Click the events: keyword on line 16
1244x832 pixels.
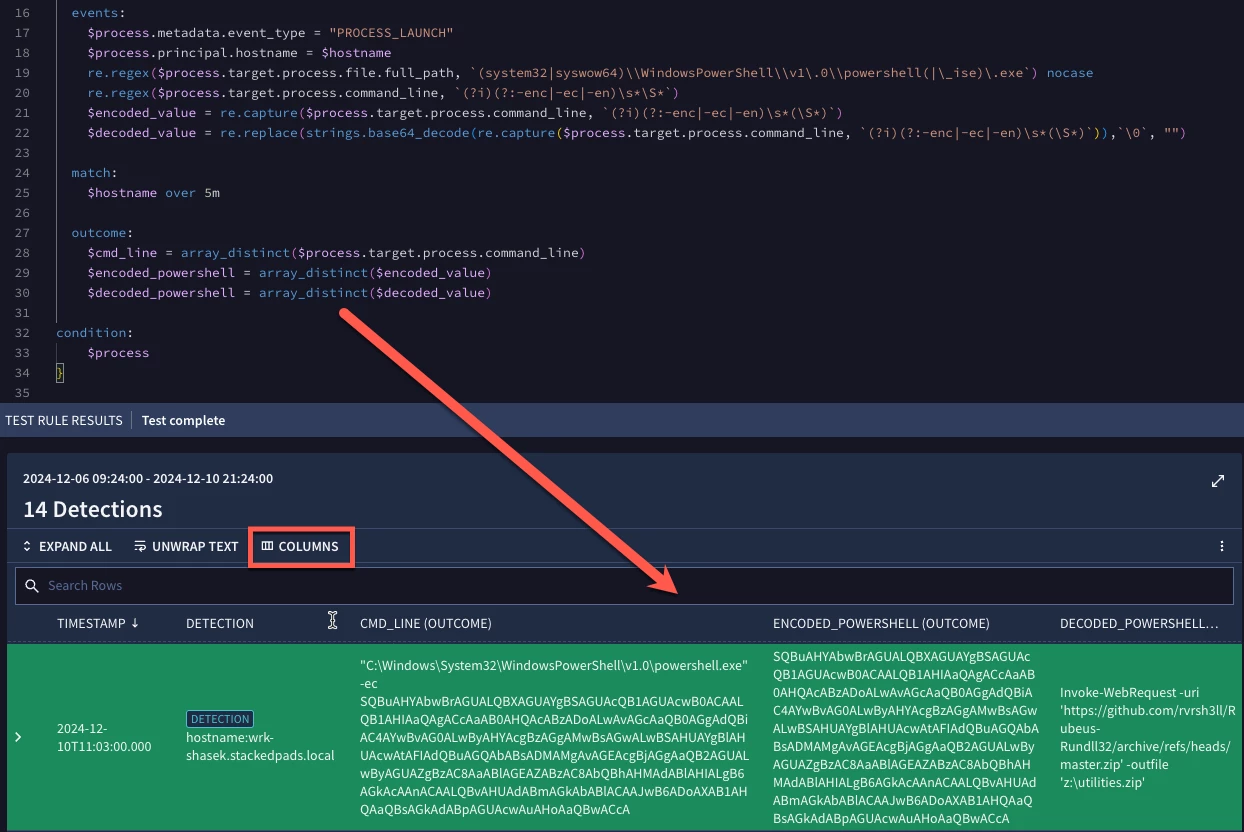pos(97,13)
